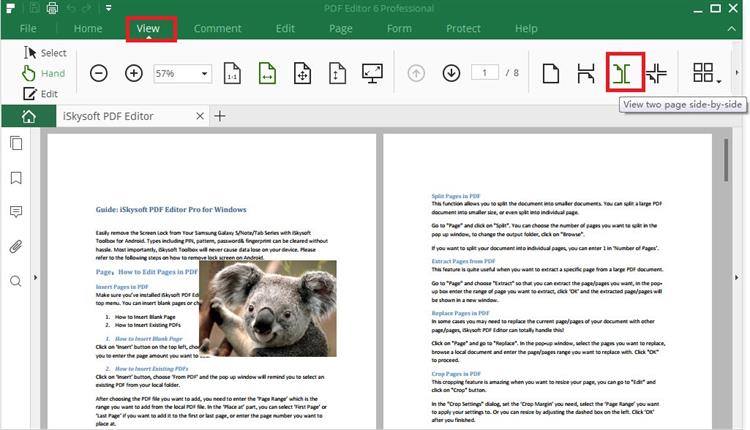Expand the toolbar overflow arrow

coord(737,73)
